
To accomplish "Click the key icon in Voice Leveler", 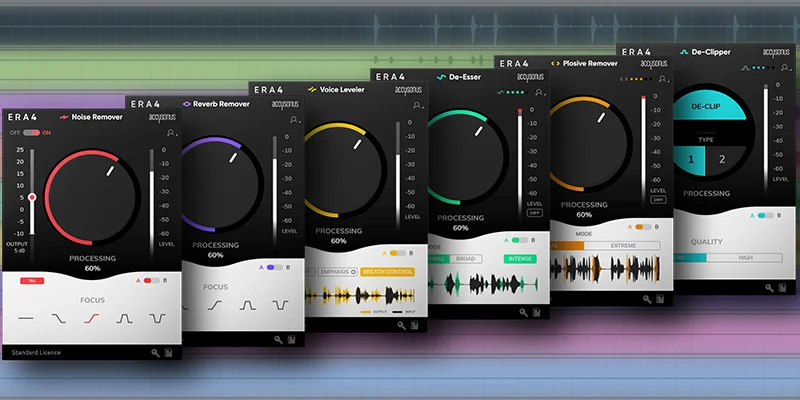I will point(402,326).
